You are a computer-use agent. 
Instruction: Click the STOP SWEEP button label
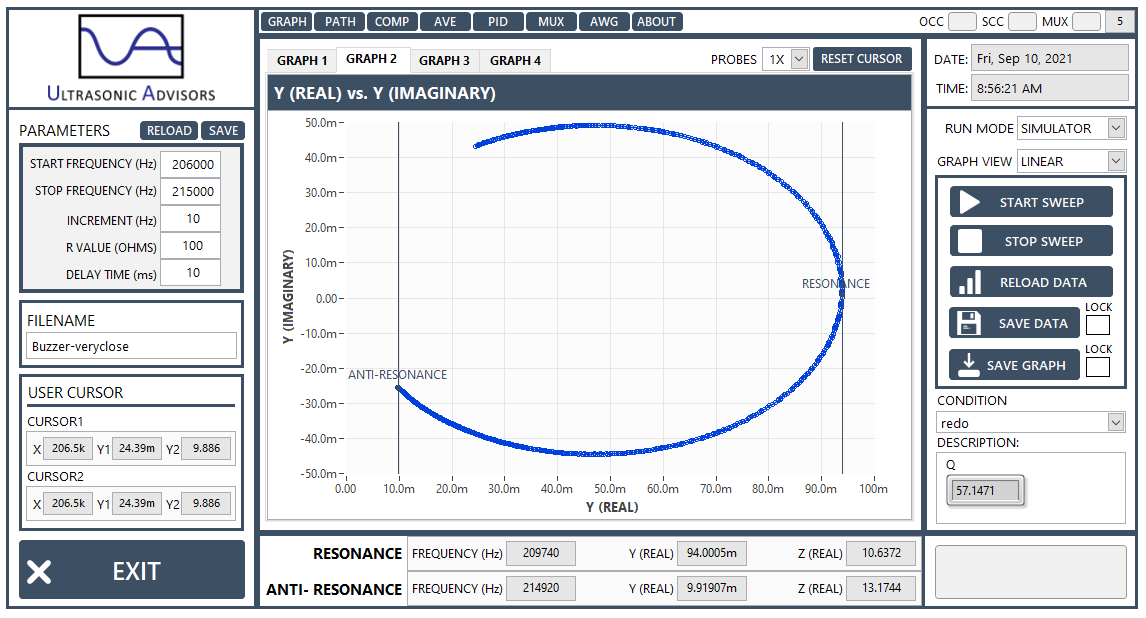[x=1044, y=242]
